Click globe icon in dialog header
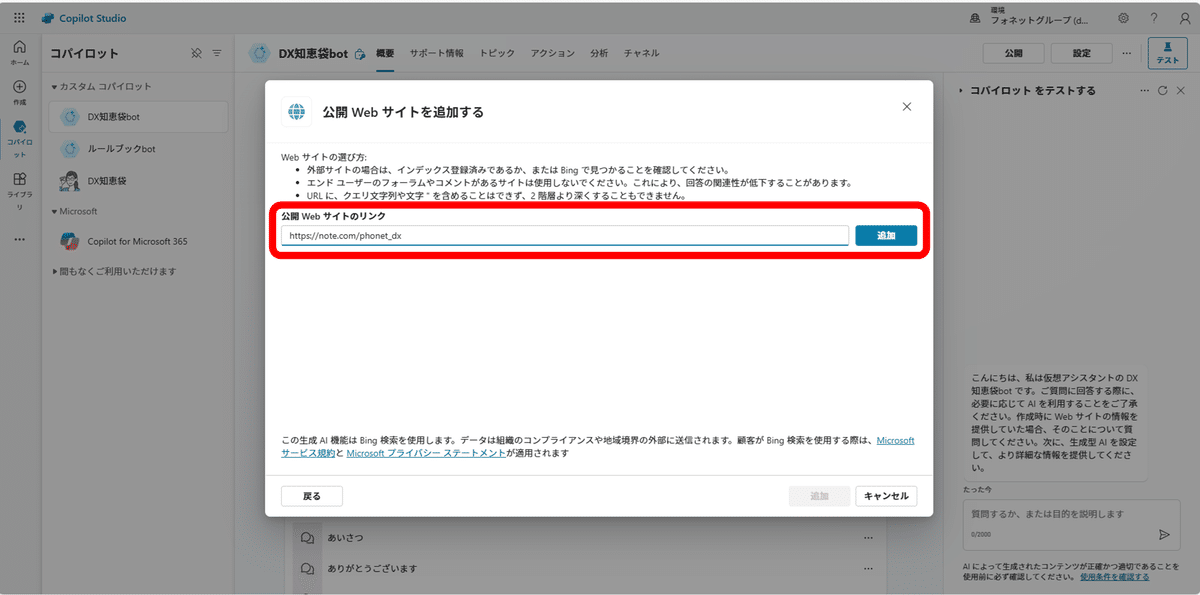The image size is (1200, 595). coord(296,112)
